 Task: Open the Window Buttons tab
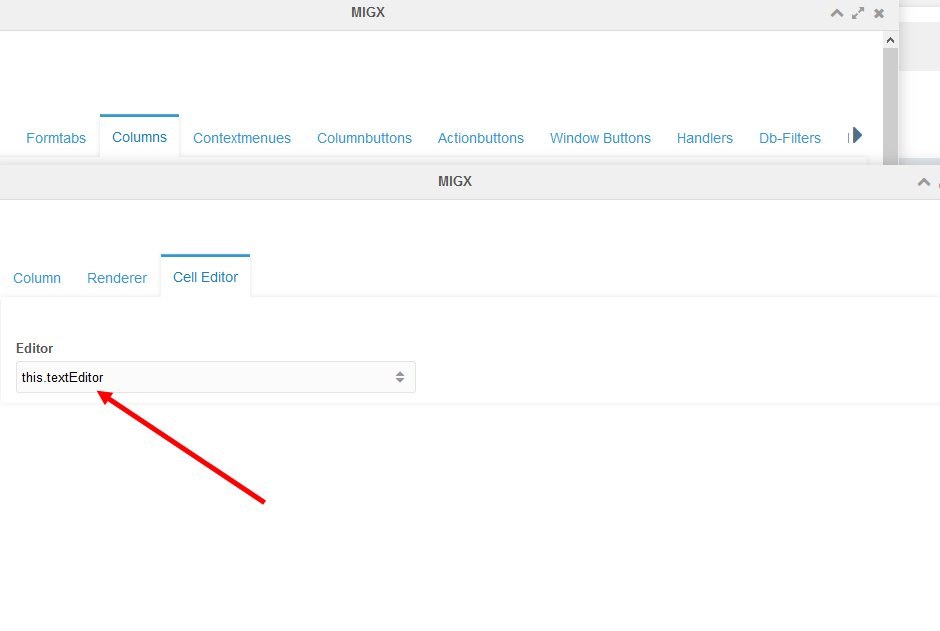(600, 138)
